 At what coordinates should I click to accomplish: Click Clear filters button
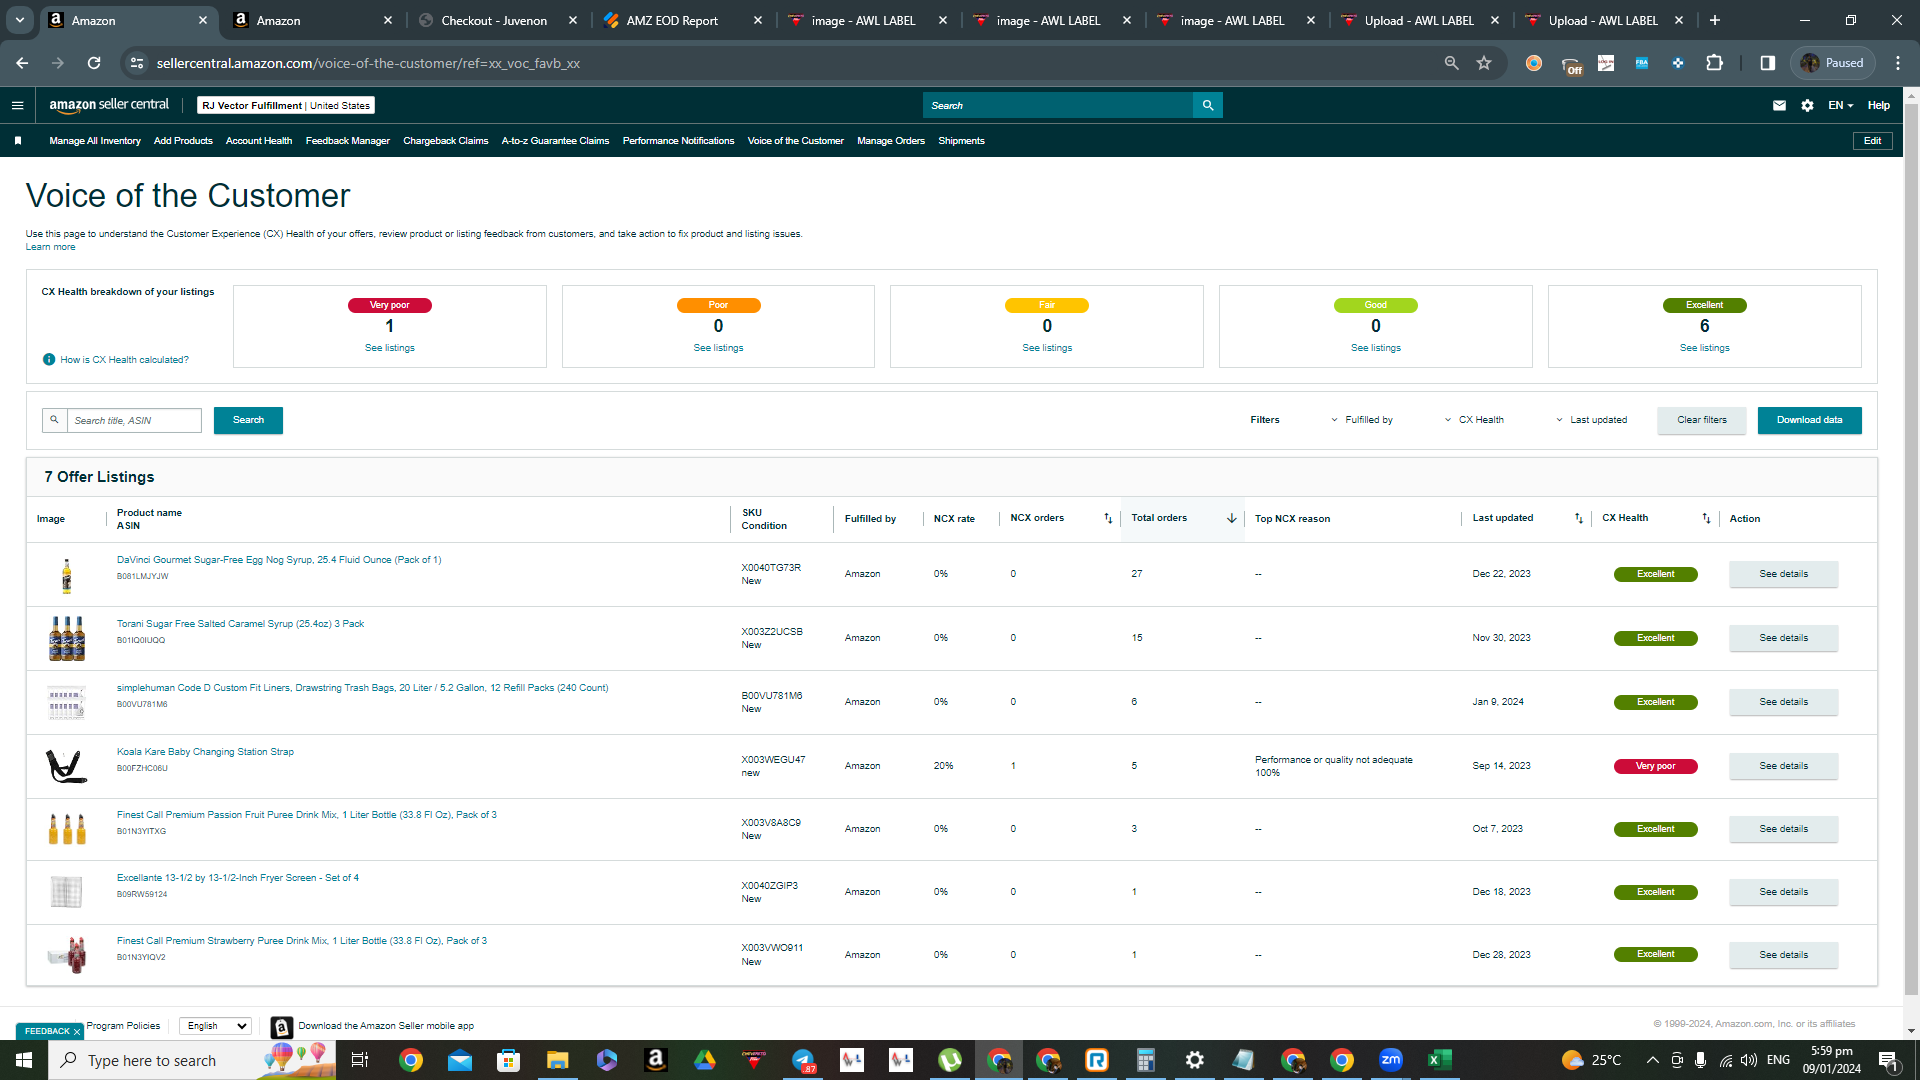click(1701, 420)
